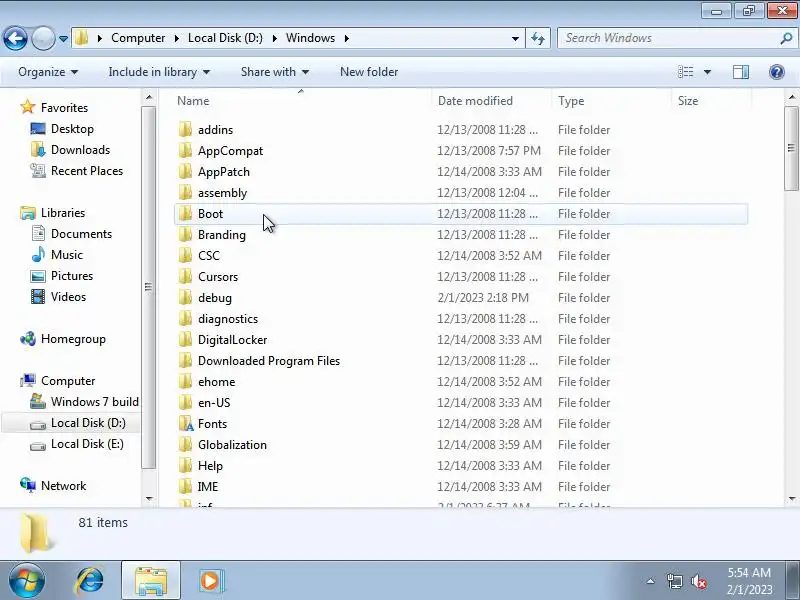Open the Videos library

tap(68, 296)
